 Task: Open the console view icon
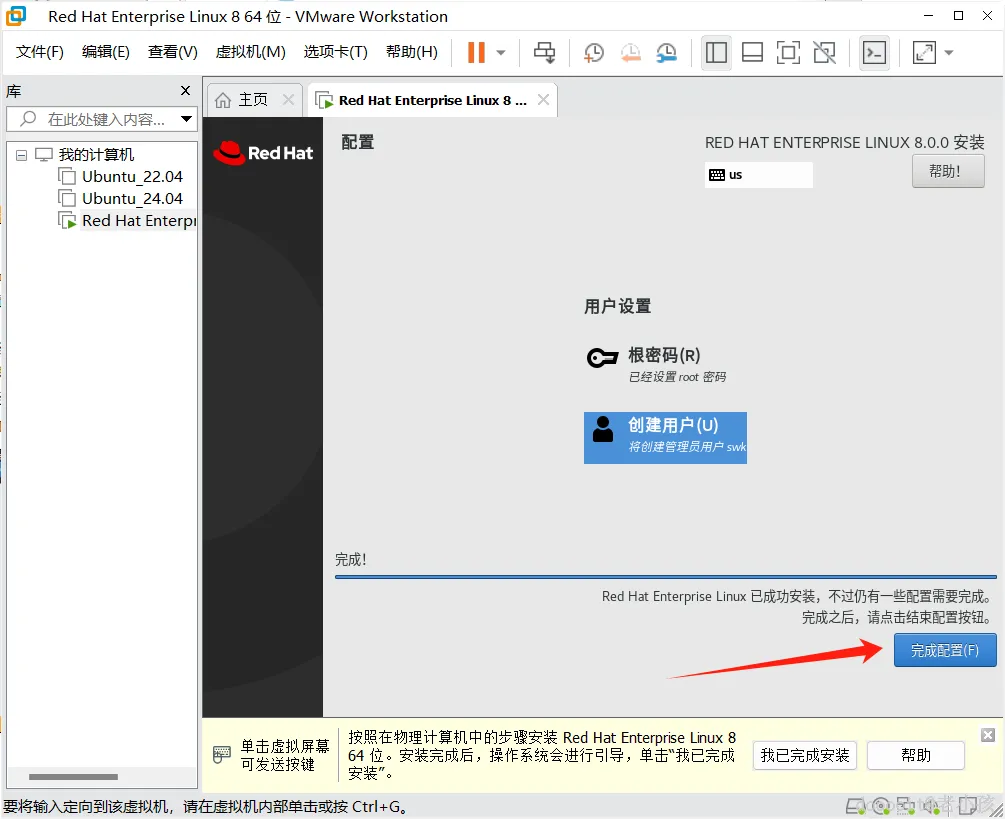point(874,53)
